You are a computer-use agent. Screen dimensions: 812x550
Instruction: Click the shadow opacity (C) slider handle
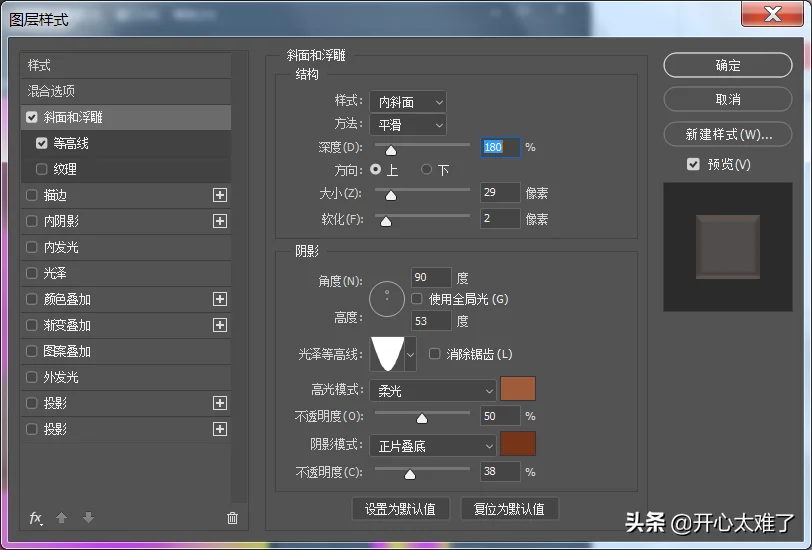point(410,474)
